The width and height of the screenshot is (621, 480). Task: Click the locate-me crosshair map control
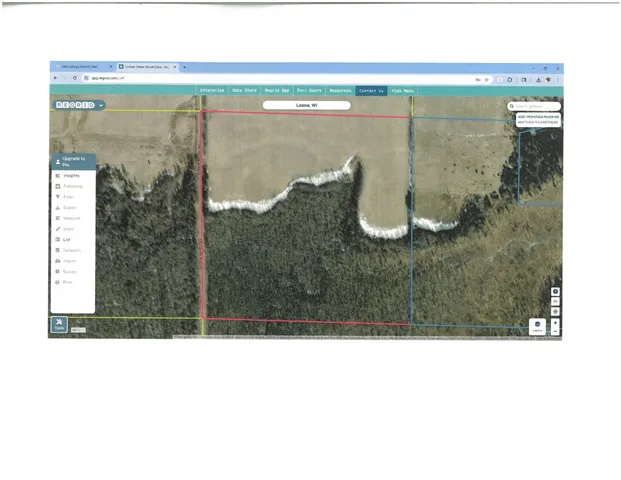click(x=556, y=311)
